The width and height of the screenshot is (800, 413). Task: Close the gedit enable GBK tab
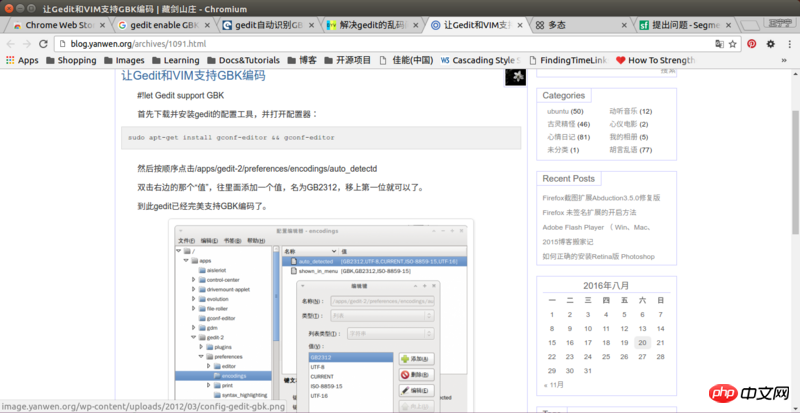[208, 25]
